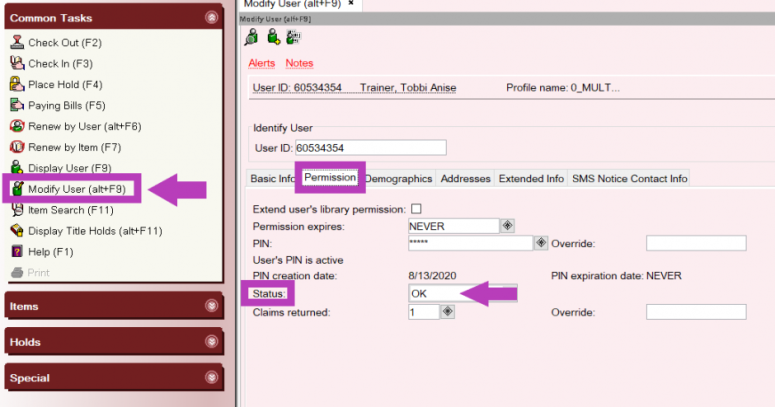The height and width of the screenshot is (407, 775).
Task: Click the second user toolbar icon with plus
Action: click(x=273, y=37)
